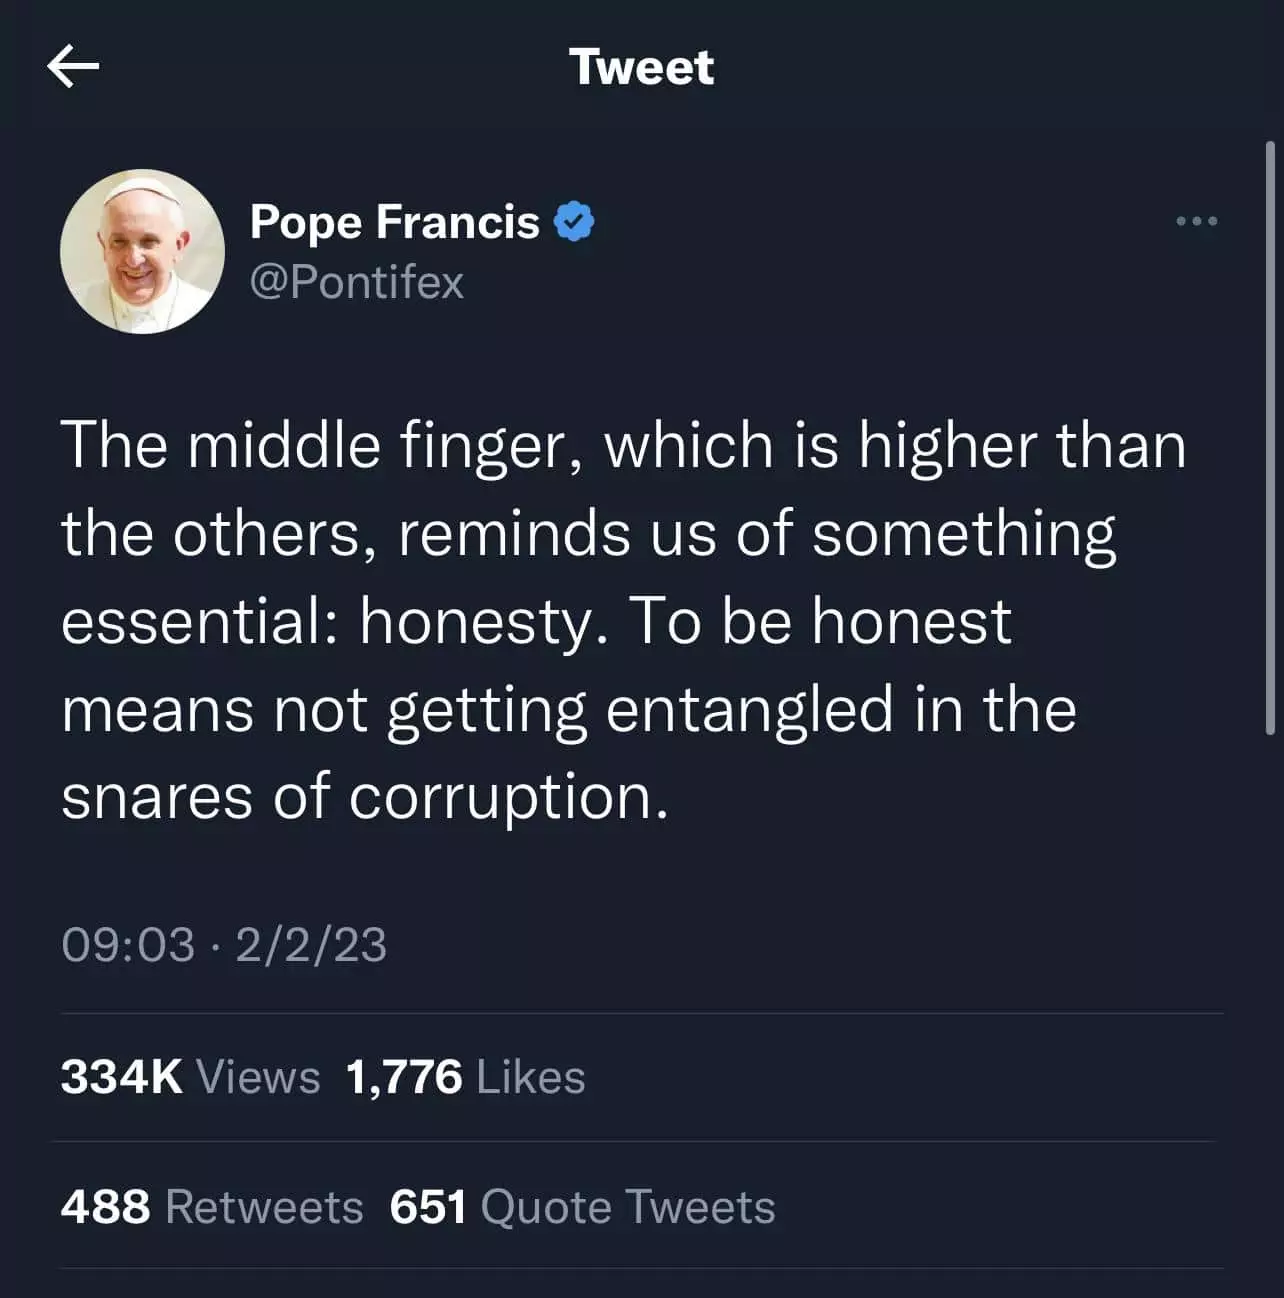Visit the @Pontifex handle
Viewport: 1284px width, 1298px height.
(x=357, y=282)
